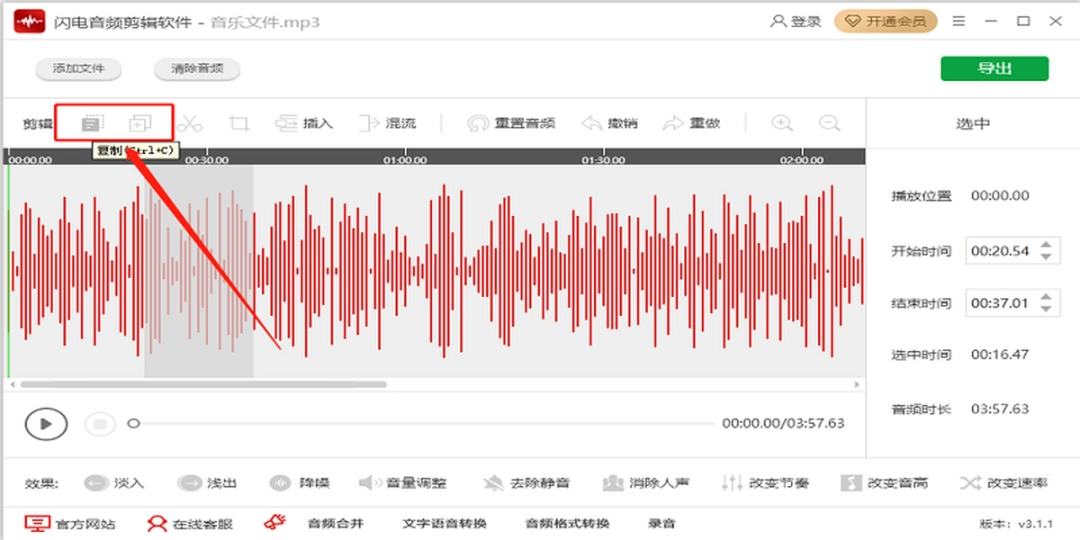The image size is (1080, 540).
Task: Click the 混流 mix tool
Action: coord(388,124)
